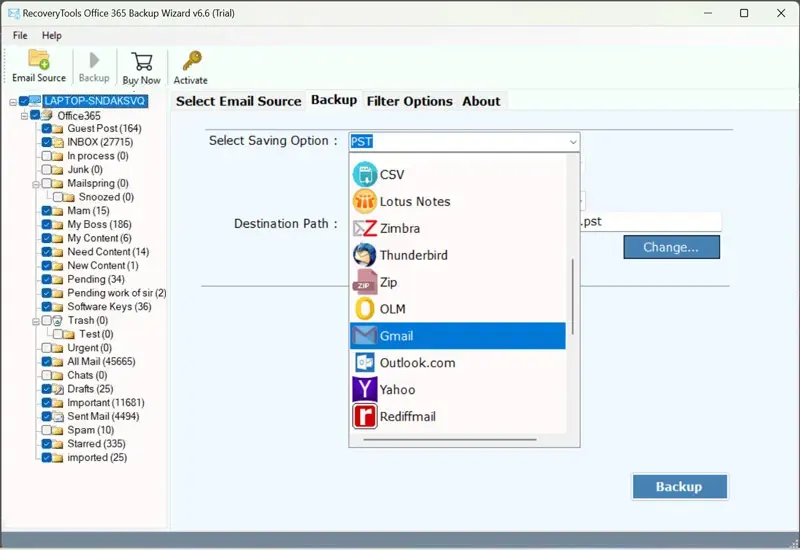Switch to the Filter Options tab
This screenshot has height=550, width=800.
(409, 101)
